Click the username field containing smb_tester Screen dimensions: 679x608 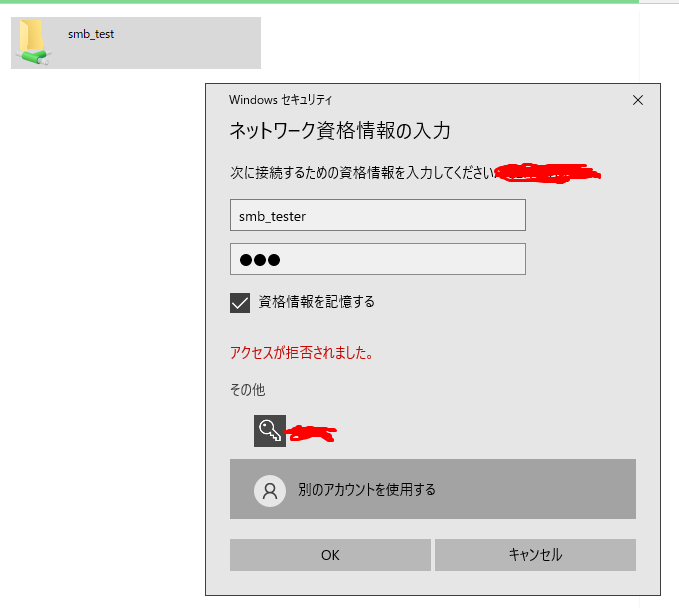[378, 215]
